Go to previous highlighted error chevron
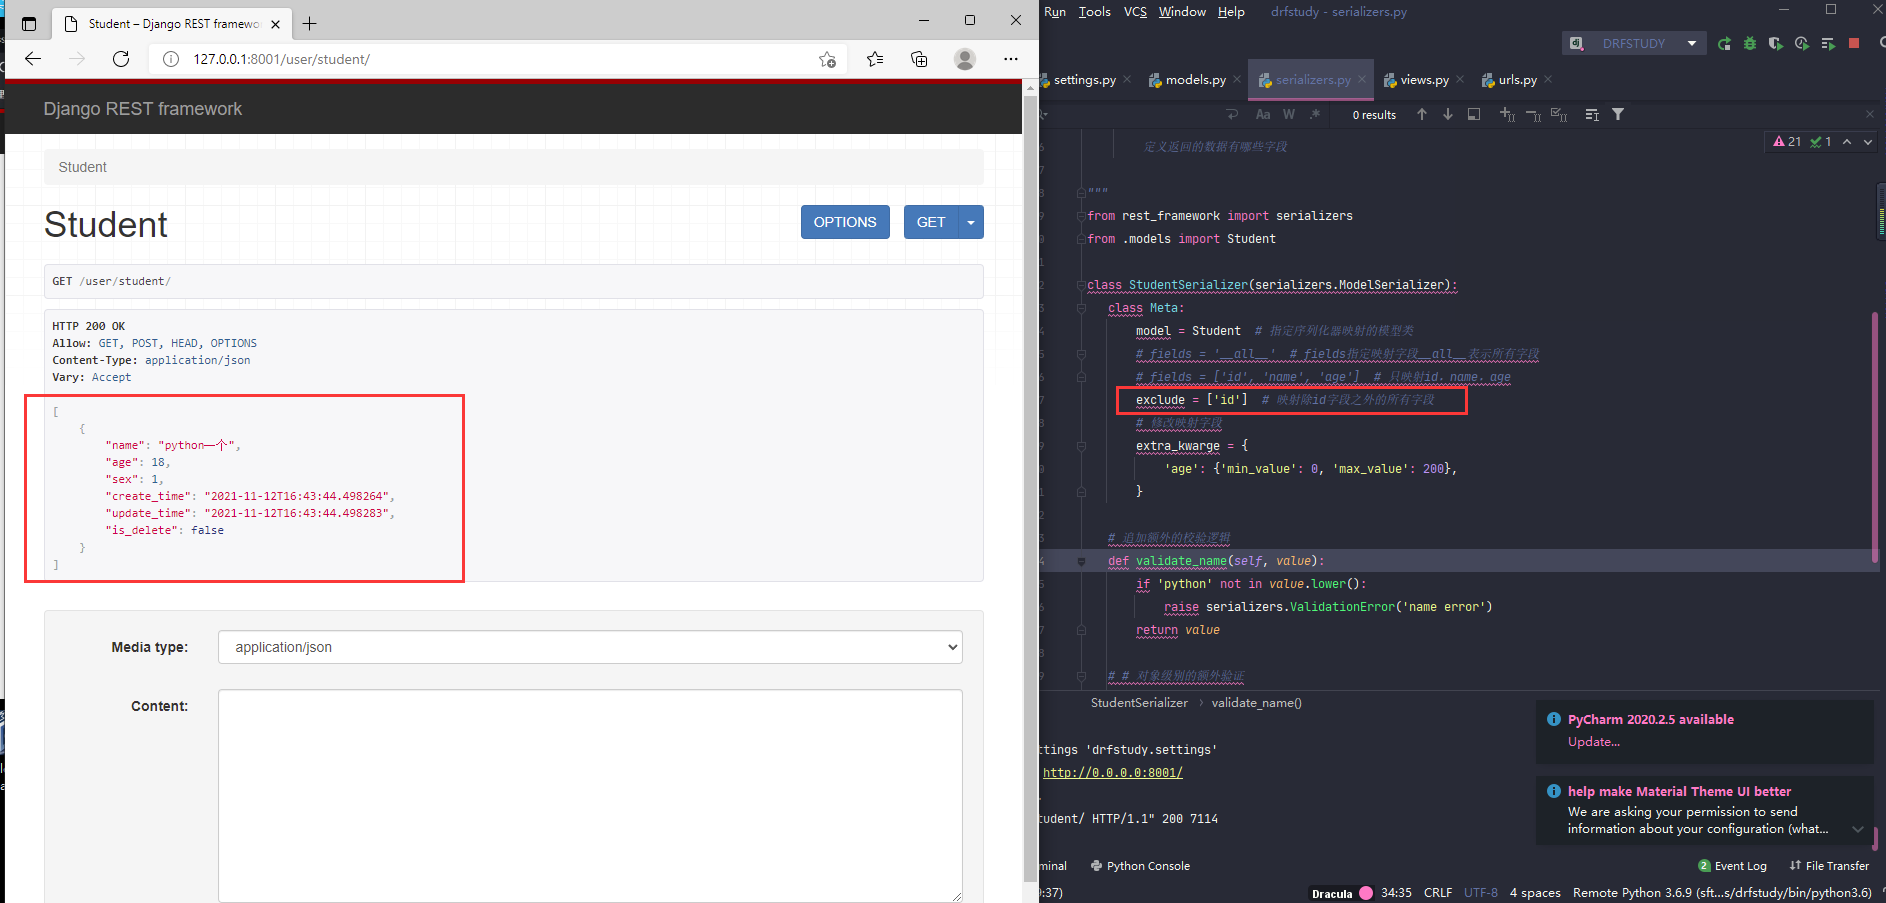 point(1847,142)
